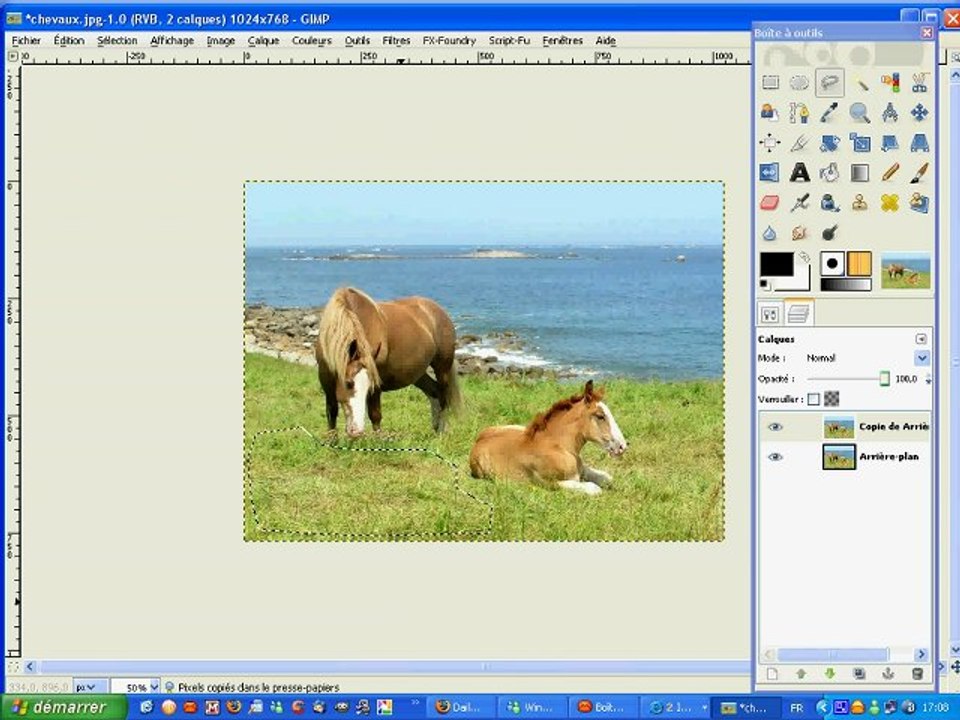Click the black foreground color swatch
960x720 pixels.
(x=776, y=264)
